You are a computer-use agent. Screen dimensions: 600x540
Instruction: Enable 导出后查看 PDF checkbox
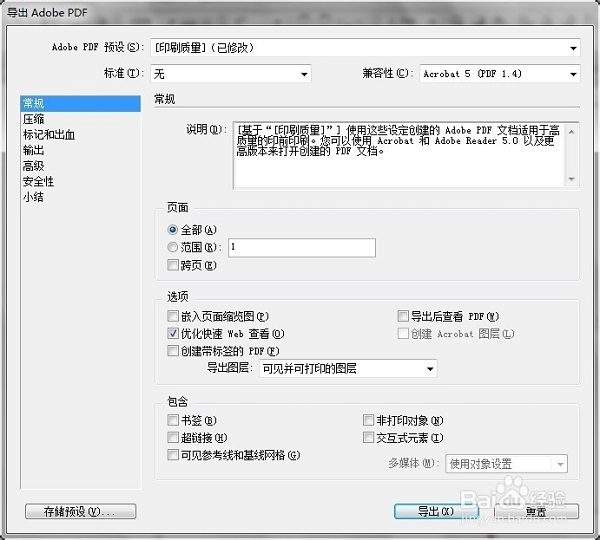(x=404, y=316)
